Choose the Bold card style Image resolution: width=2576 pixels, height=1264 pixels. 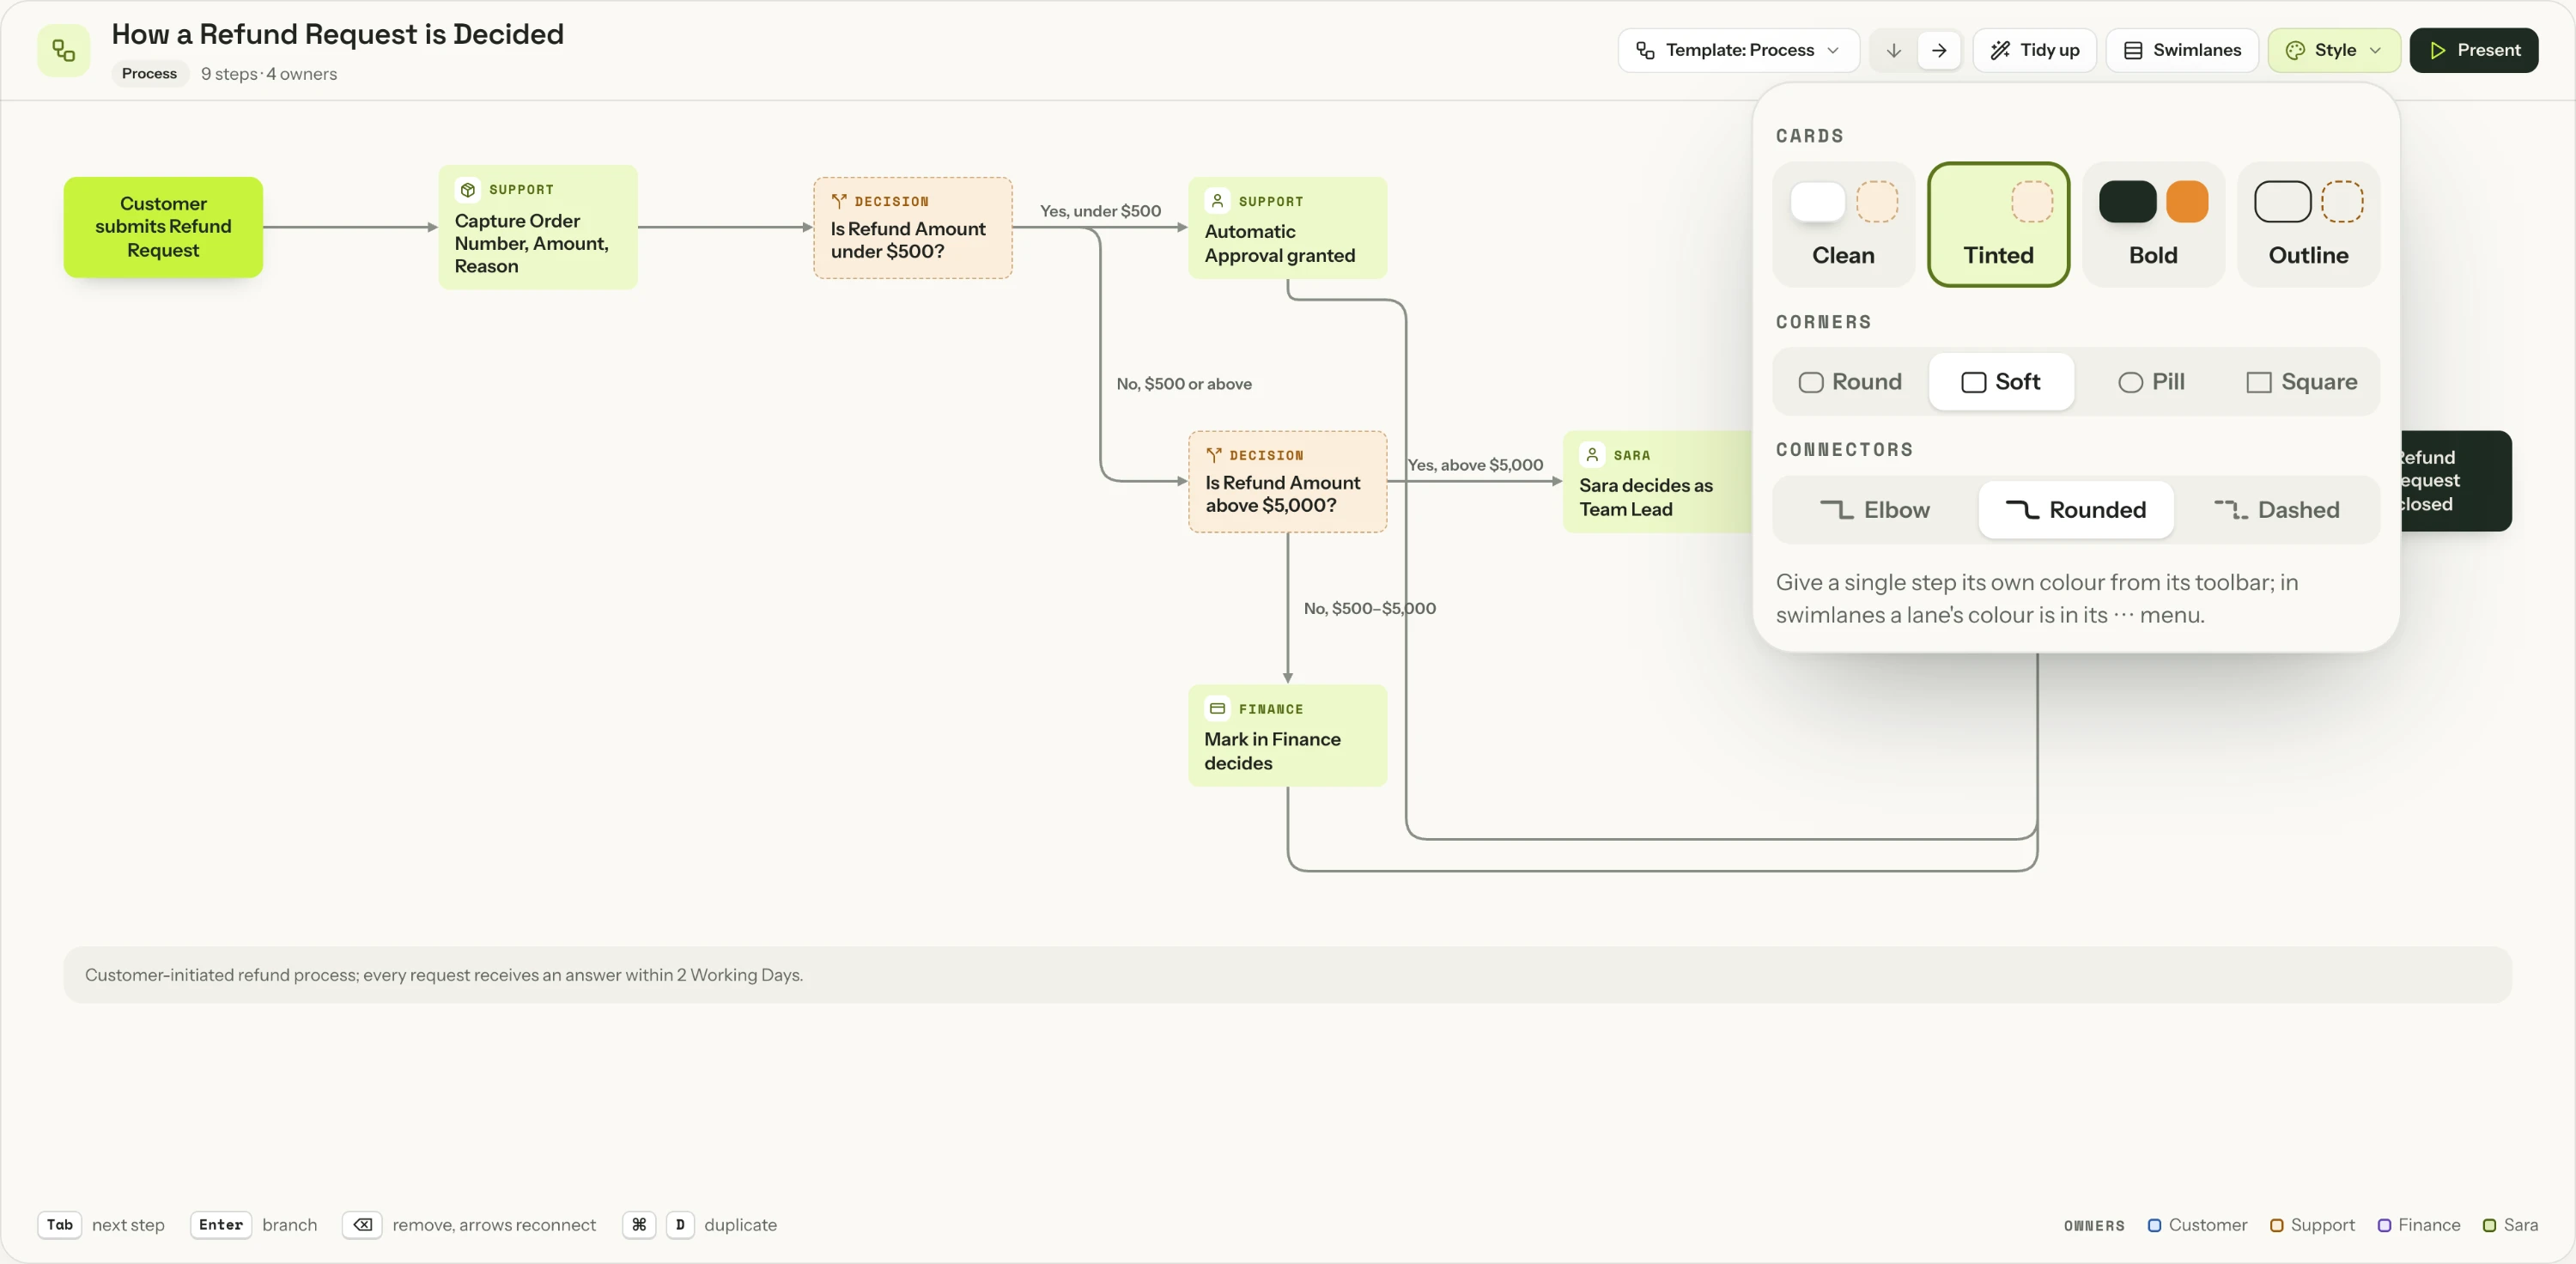tap(2153, 224)
